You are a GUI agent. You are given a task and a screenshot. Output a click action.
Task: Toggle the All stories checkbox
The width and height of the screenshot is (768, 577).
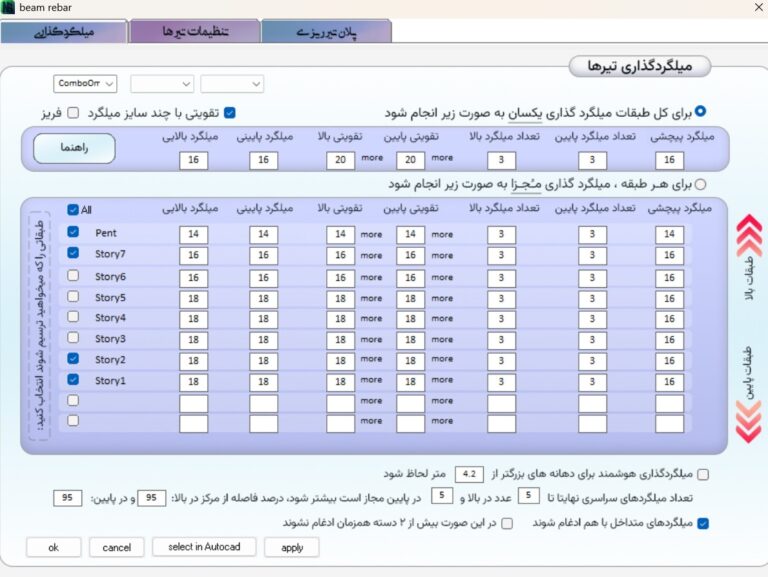click(73, 210)
